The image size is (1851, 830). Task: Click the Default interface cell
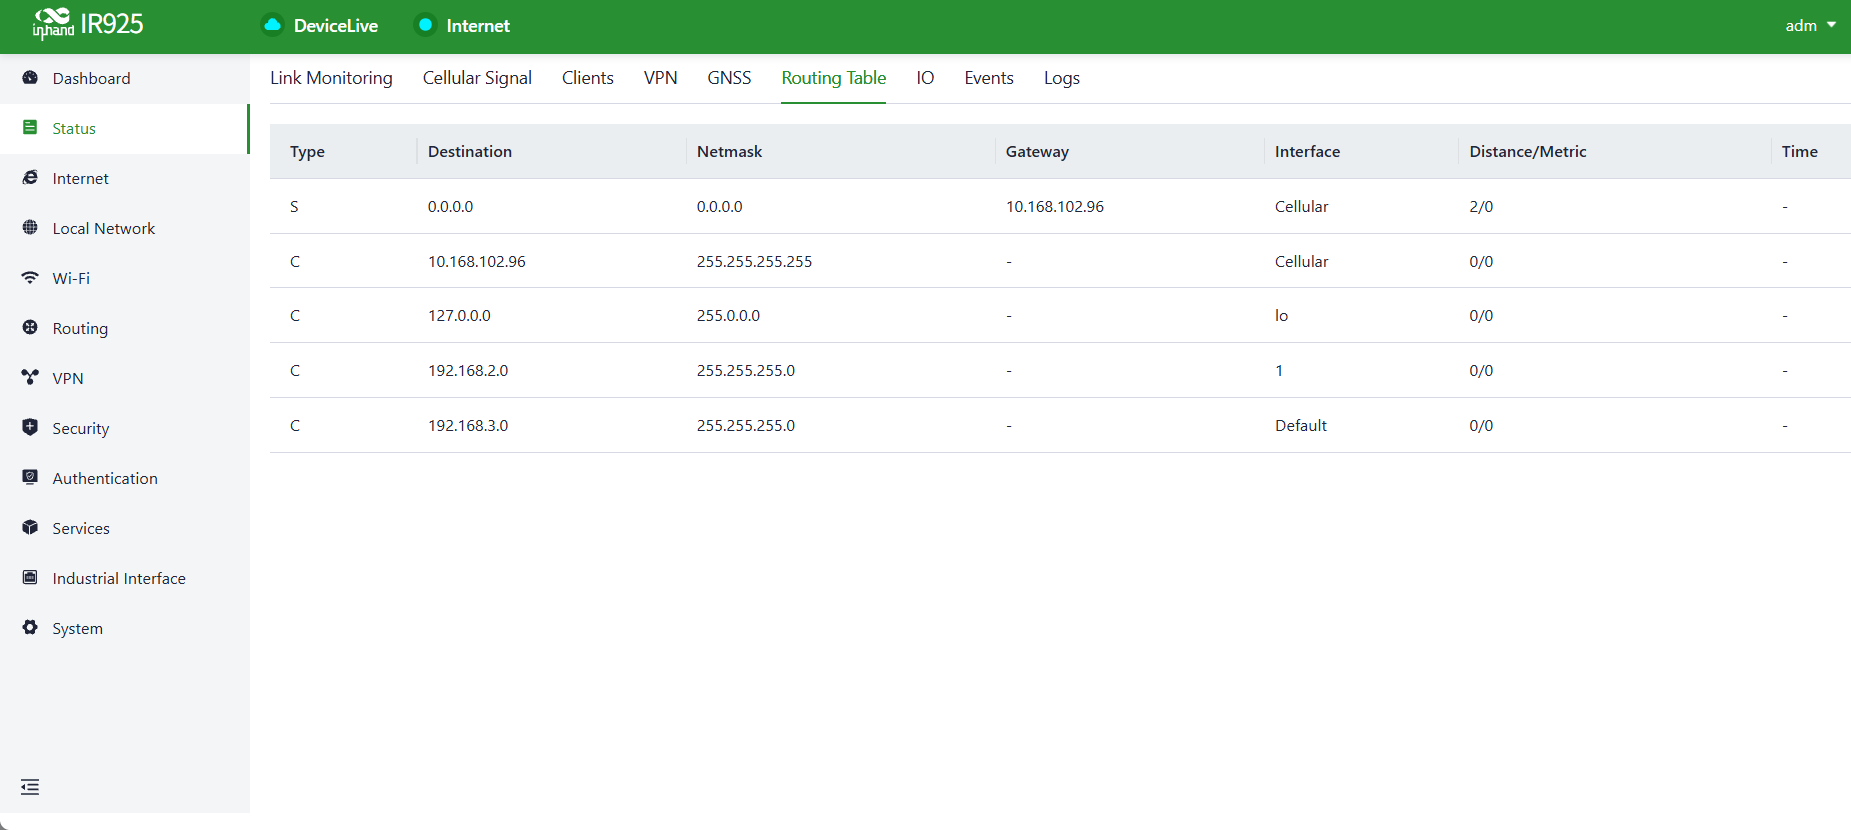point(1301,426)
